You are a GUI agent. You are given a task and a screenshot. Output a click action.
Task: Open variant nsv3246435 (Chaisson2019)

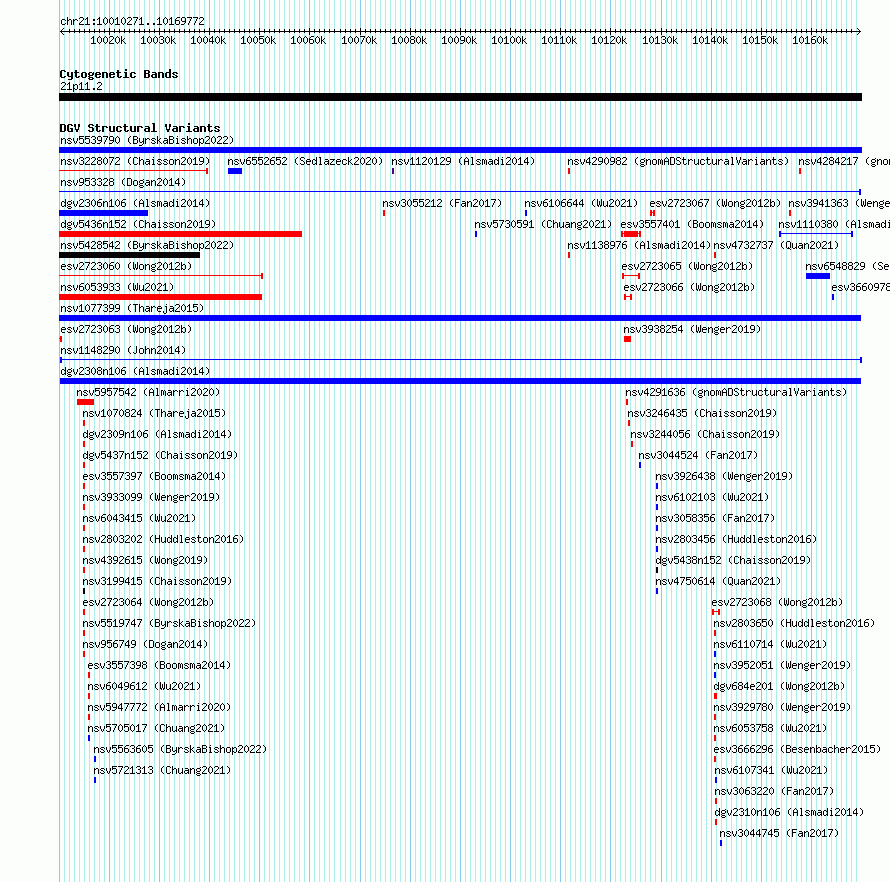[702, 413]
